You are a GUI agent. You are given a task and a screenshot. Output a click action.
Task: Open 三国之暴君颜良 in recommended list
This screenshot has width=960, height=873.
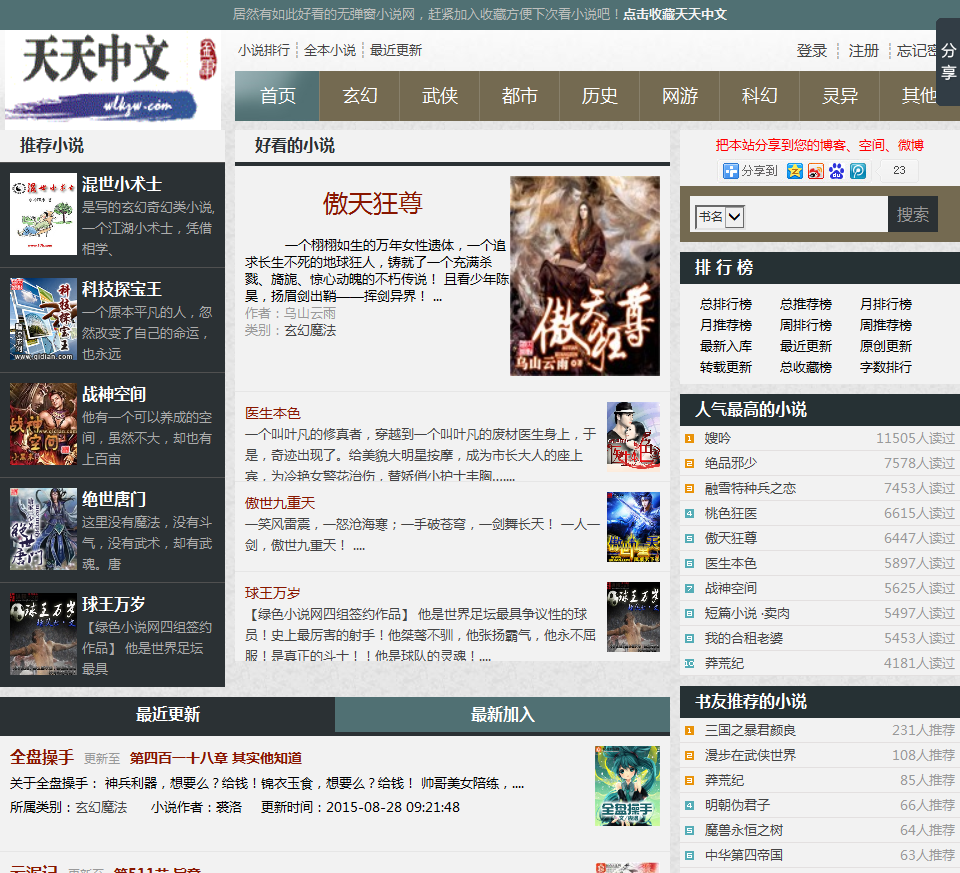(x=750, y=730)
